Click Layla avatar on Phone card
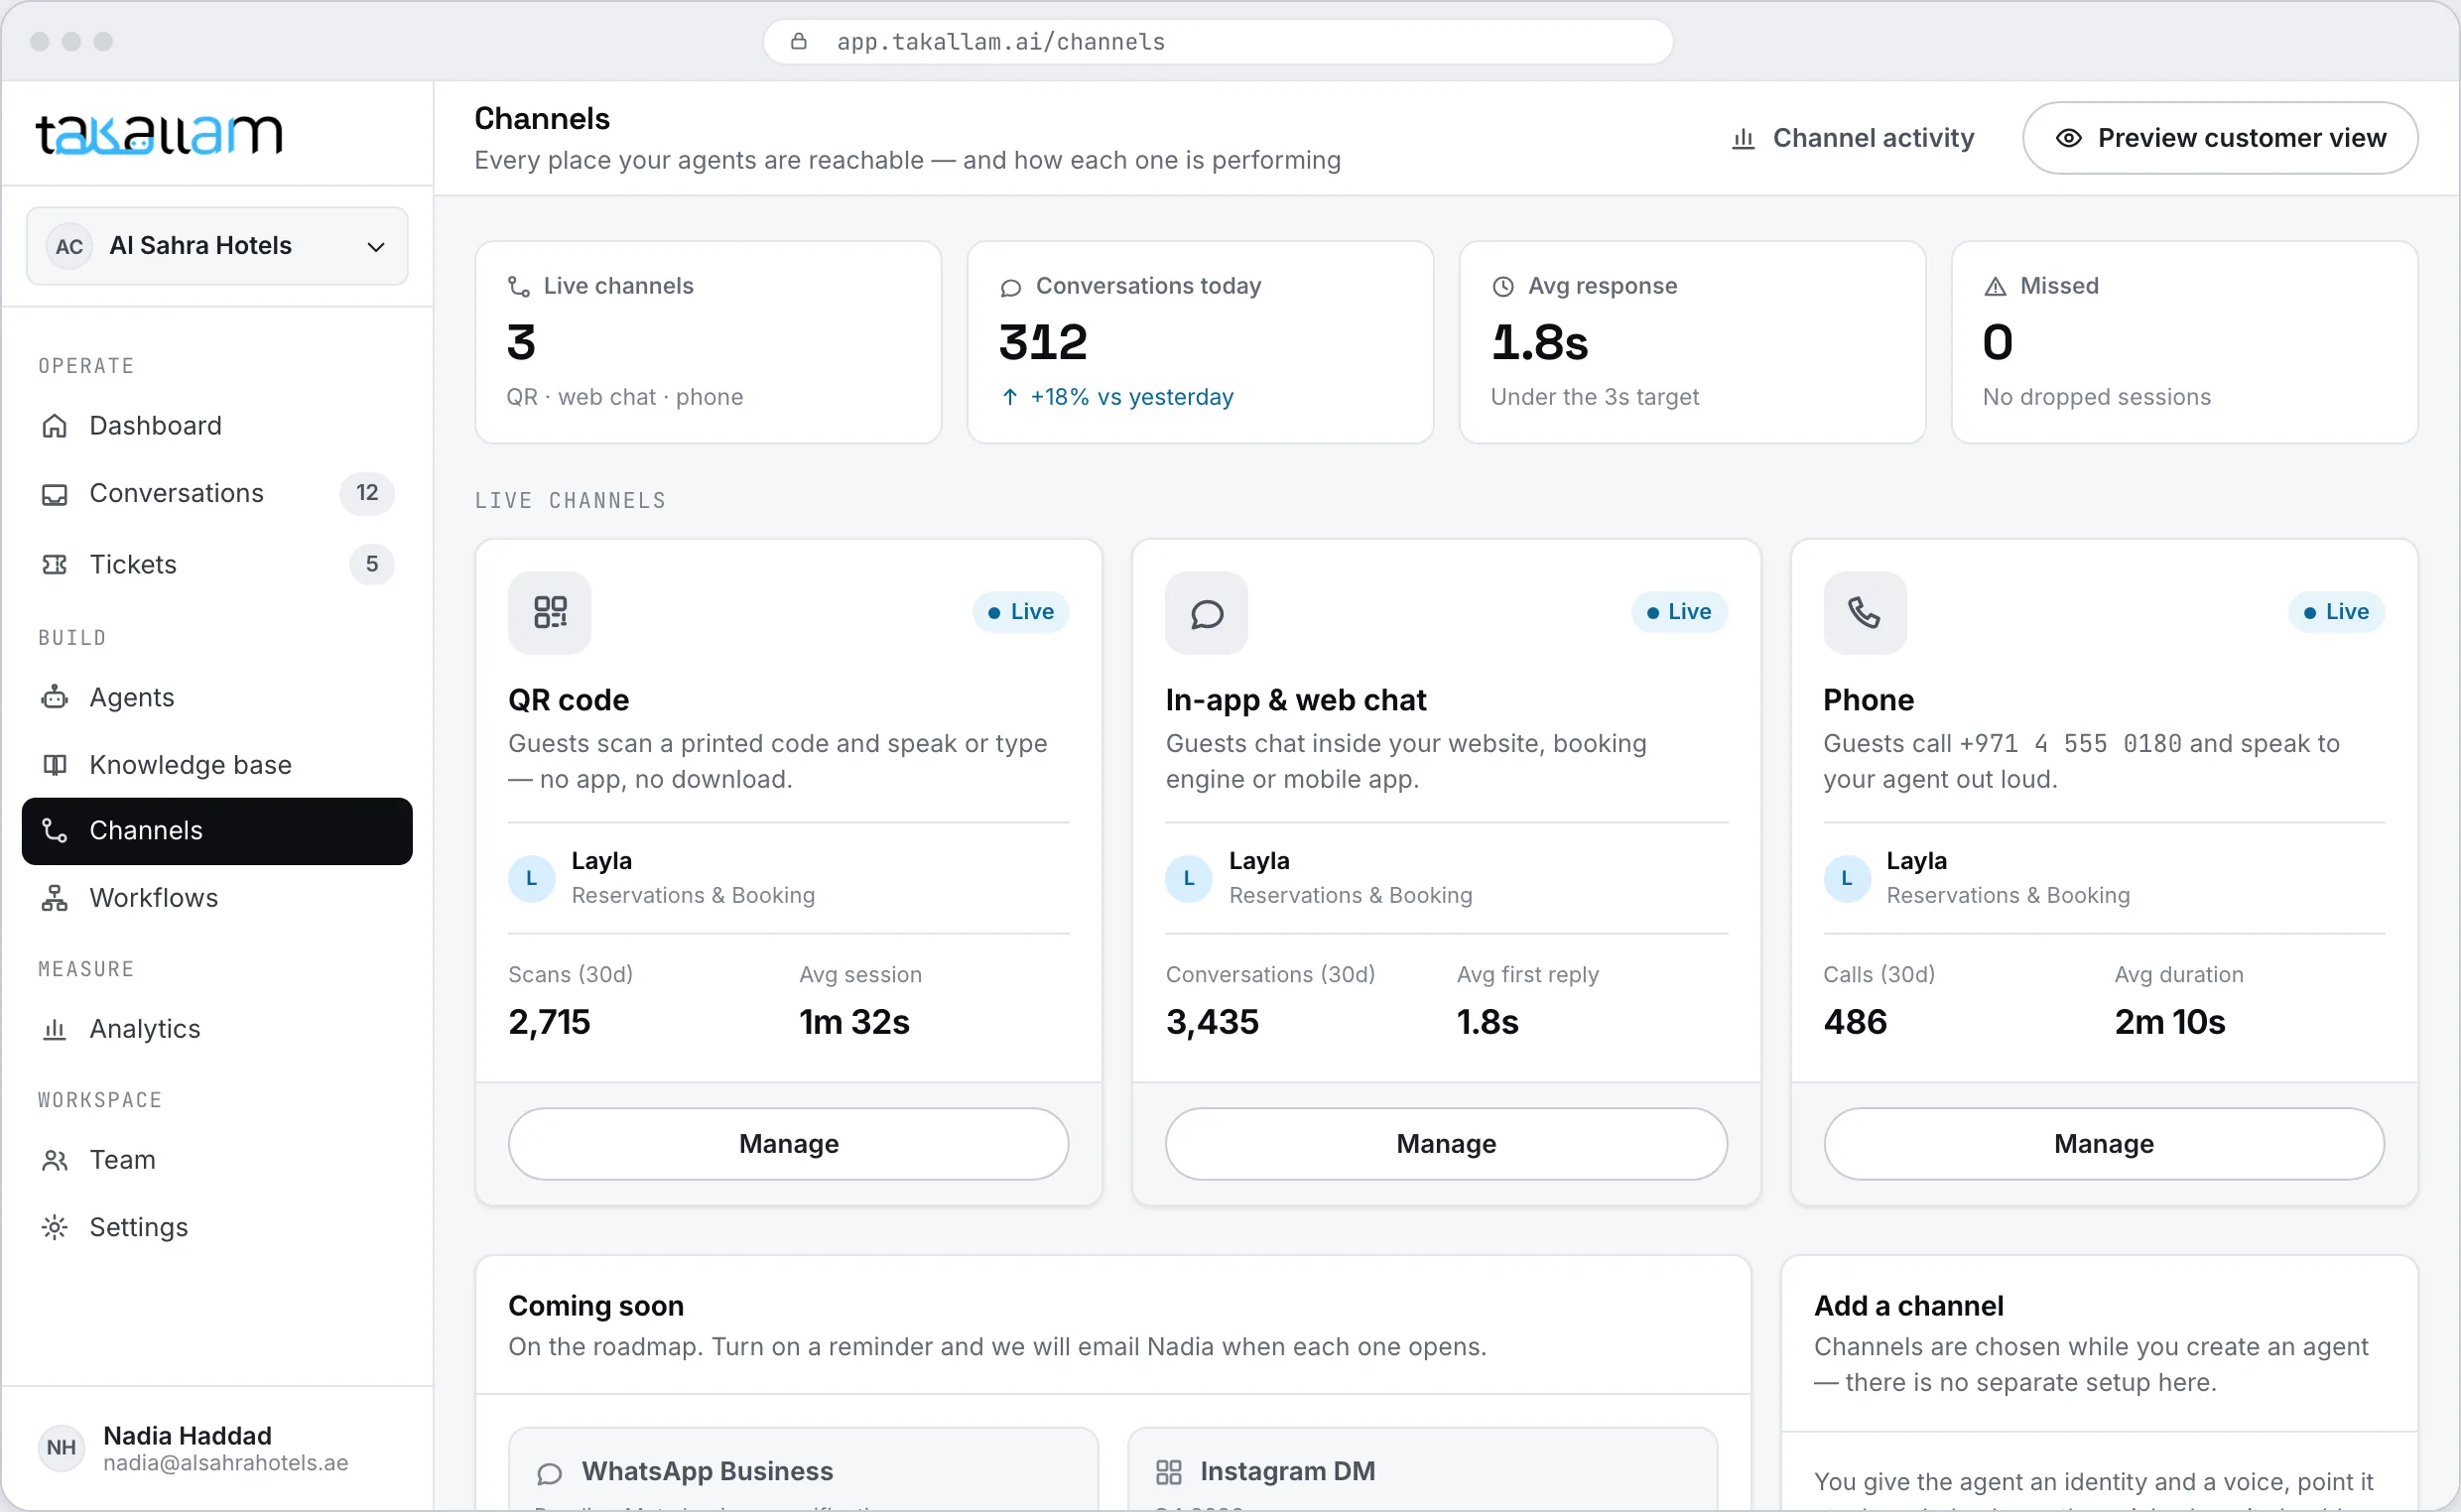 [x=1847, y=879]
